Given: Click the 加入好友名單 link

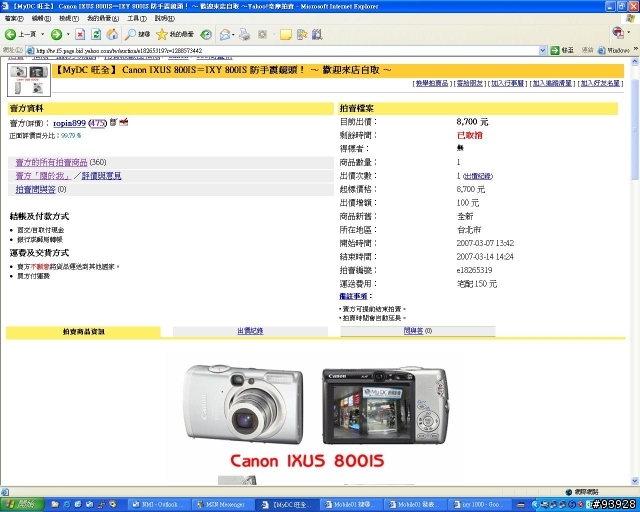Looking at the screenshot, I should [600, 83].
